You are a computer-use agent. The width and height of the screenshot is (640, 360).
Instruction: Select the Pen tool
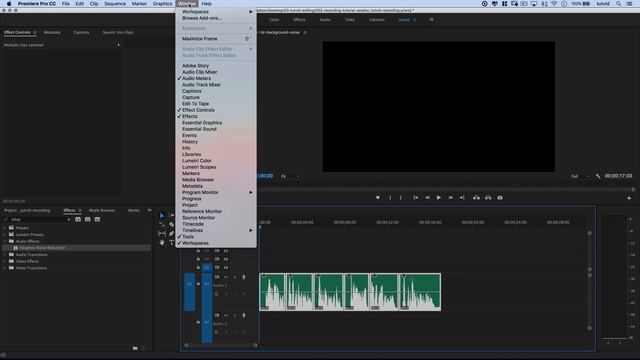[171, 233]
